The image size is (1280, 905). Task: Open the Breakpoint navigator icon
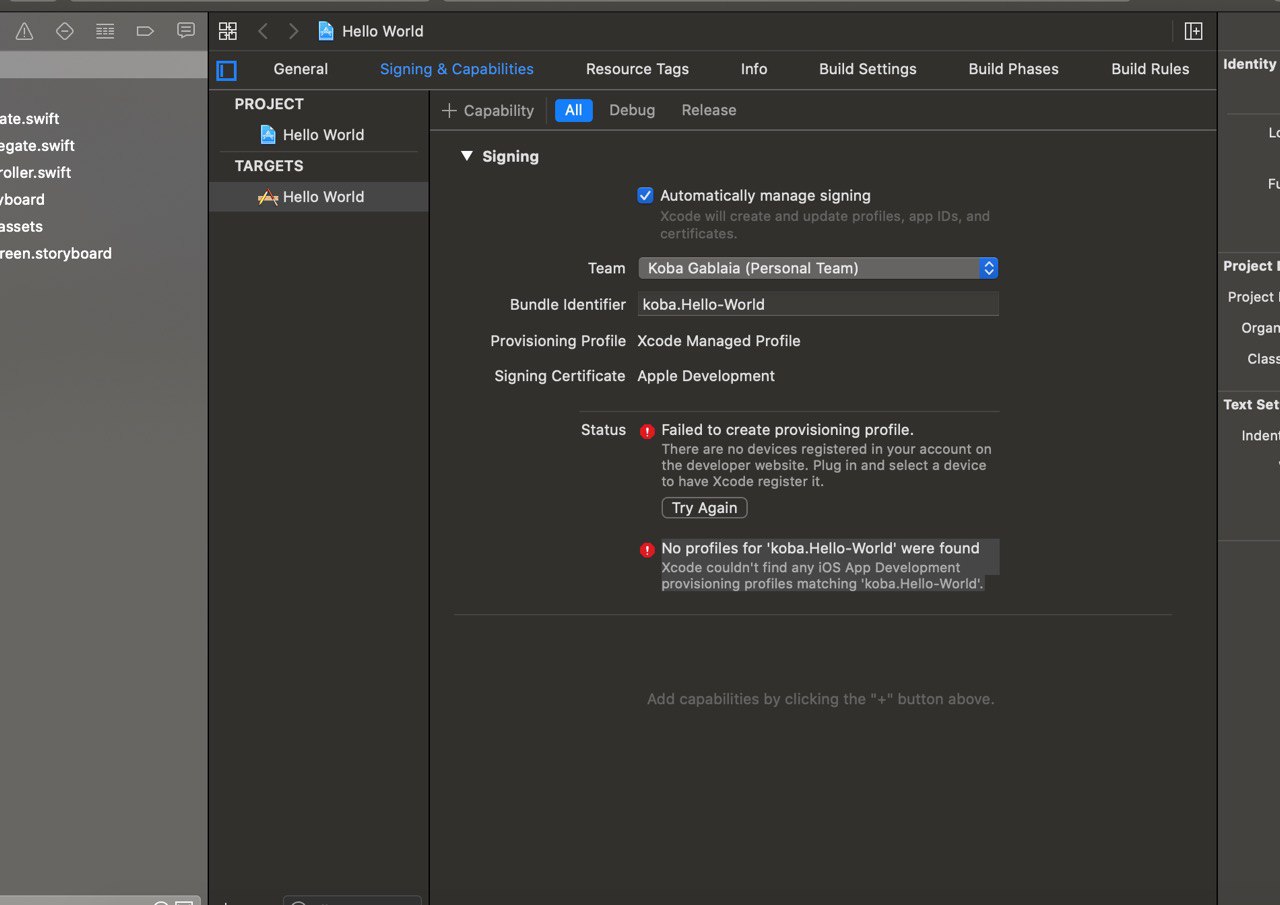click(x=145, y=31)
